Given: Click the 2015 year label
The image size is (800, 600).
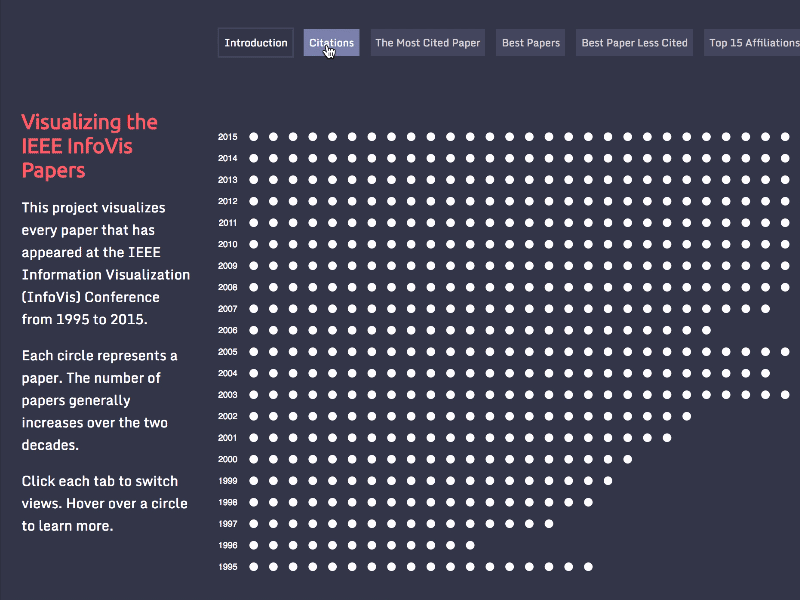Looking at the screenshot, I should click(x=227, y=136).
